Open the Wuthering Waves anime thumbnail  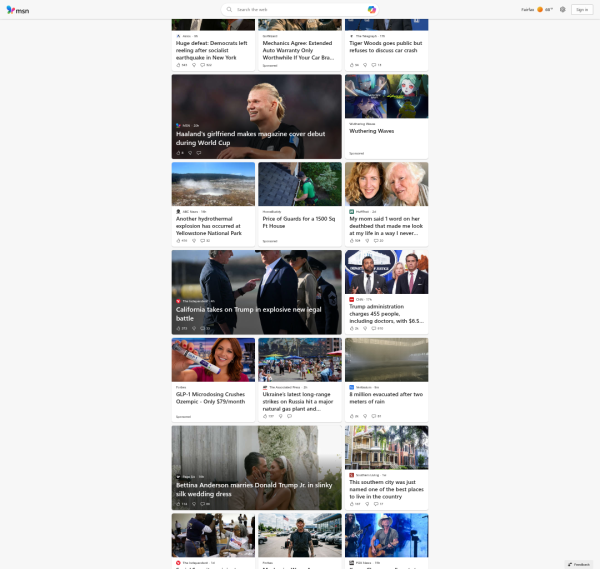point(386,96)
